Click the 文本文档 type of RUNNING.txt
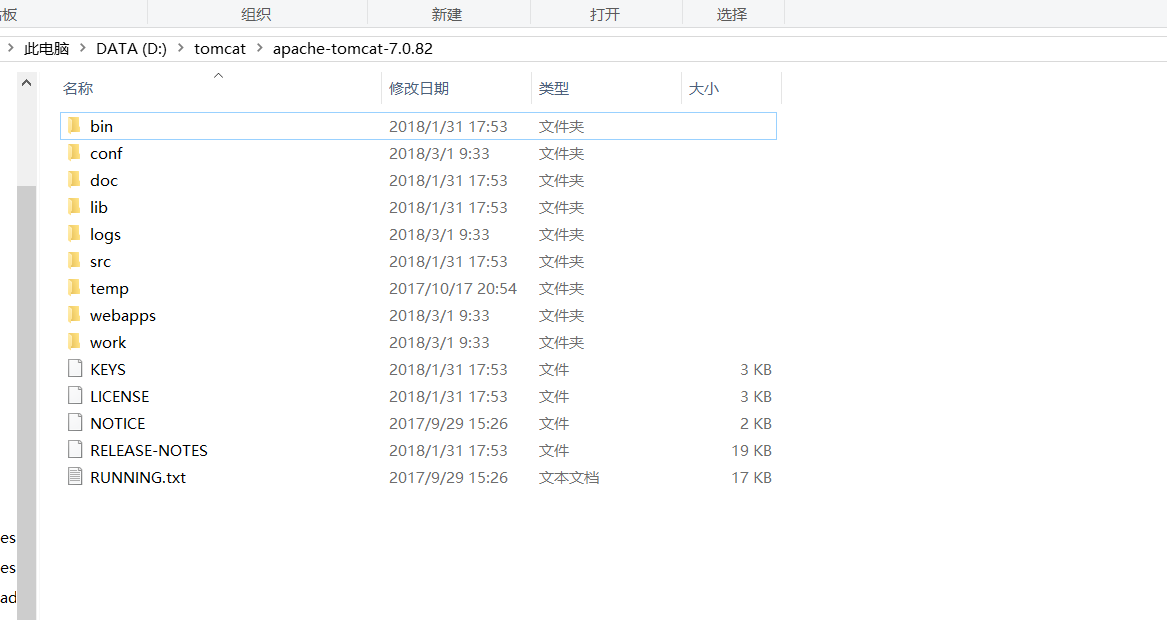 pyautogui.click(x=569, y=477)
